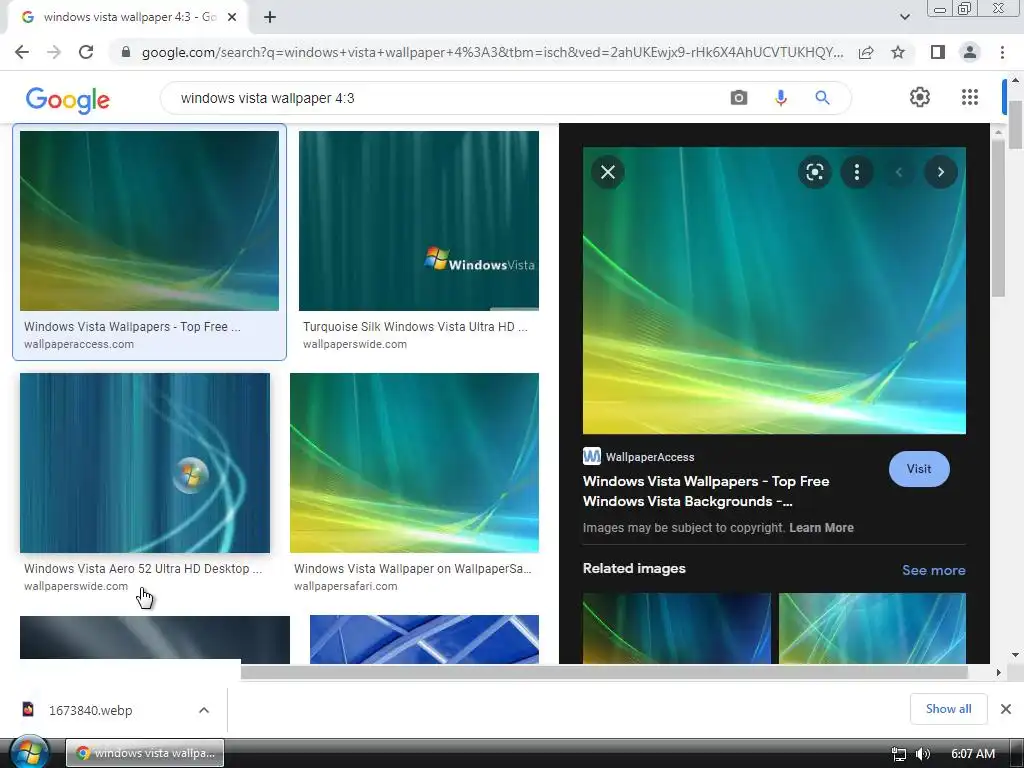The width and height of the screenshot is (1024, 768).
Task: Click the Turquoise Silk Windows Vista Ultra HD caption
Action: coord(415,327)
